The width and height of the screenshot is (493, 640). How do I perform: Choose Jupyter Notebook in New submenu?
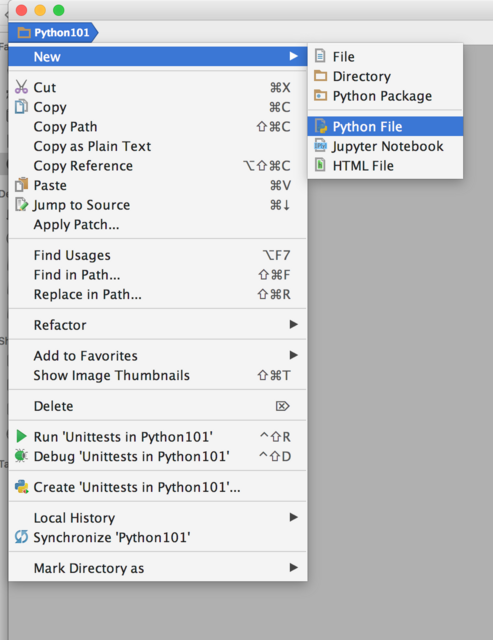385,146
